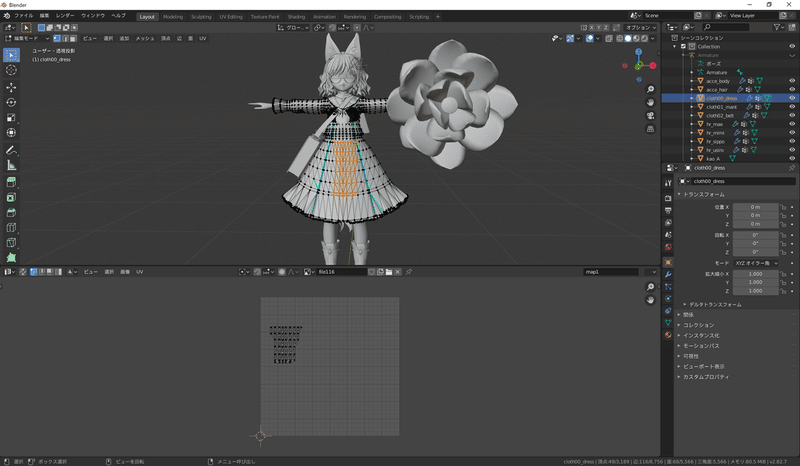Click the Options button in viewport header
The height and width of the screenshot is (466, 800).
[638, 27]
